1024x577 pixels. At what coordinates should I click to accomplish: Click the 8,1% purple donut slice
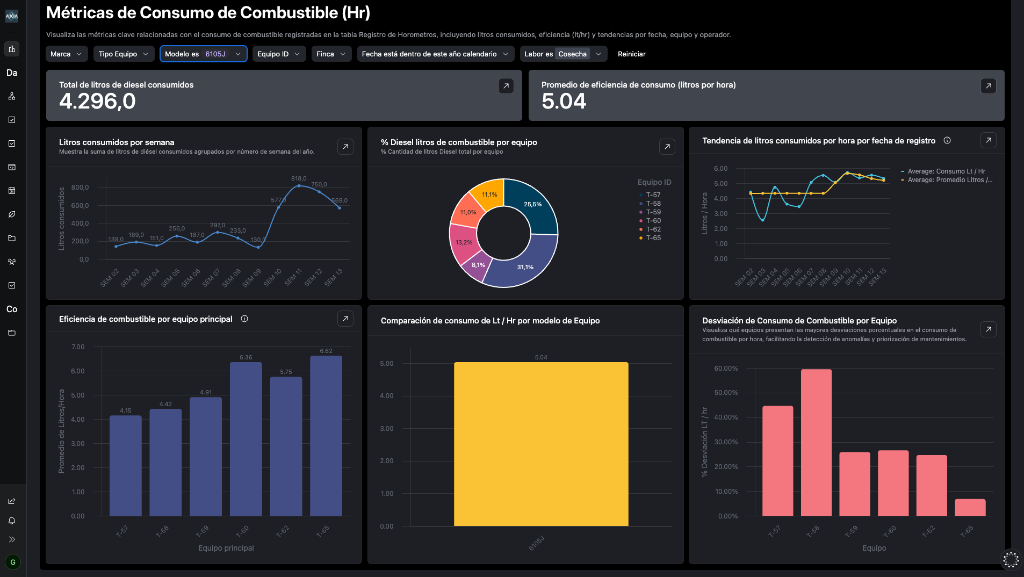[479, 266]
